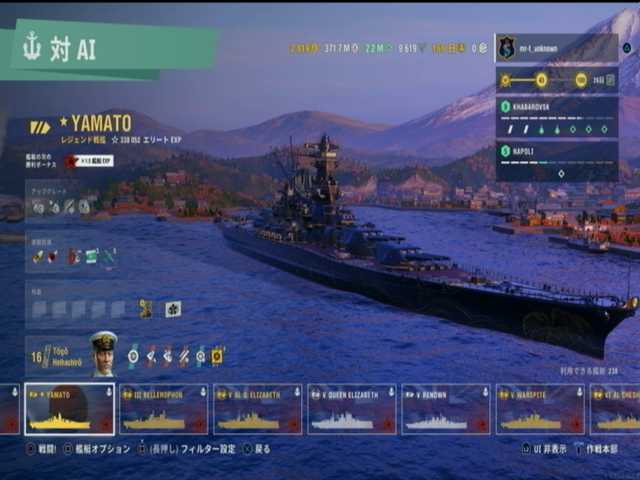
Task: Click the white flower emblem flag icon
Action: coord(173,309)
